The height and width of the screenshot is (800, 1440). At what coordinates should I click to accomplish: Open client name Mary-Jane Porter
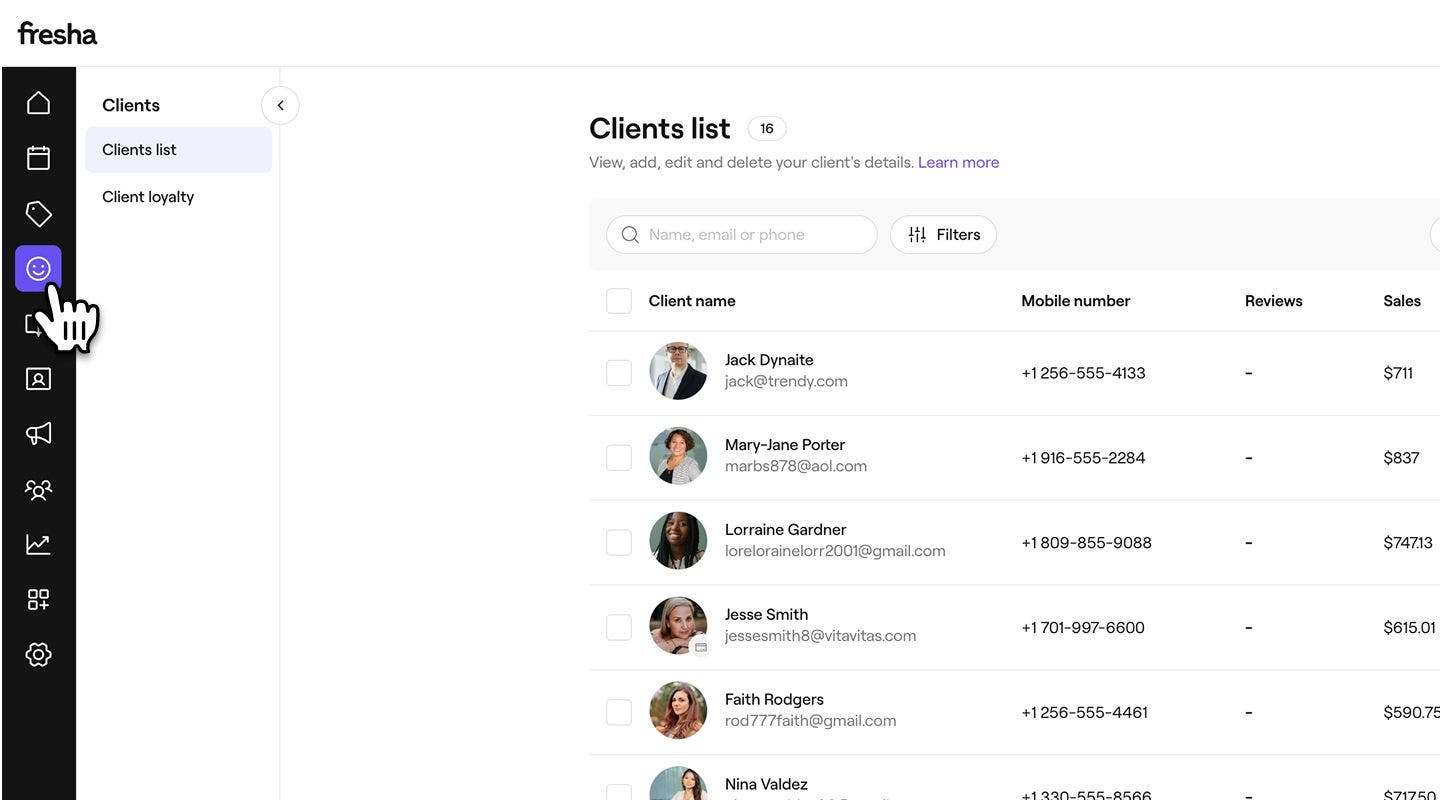tap(785, 445)
